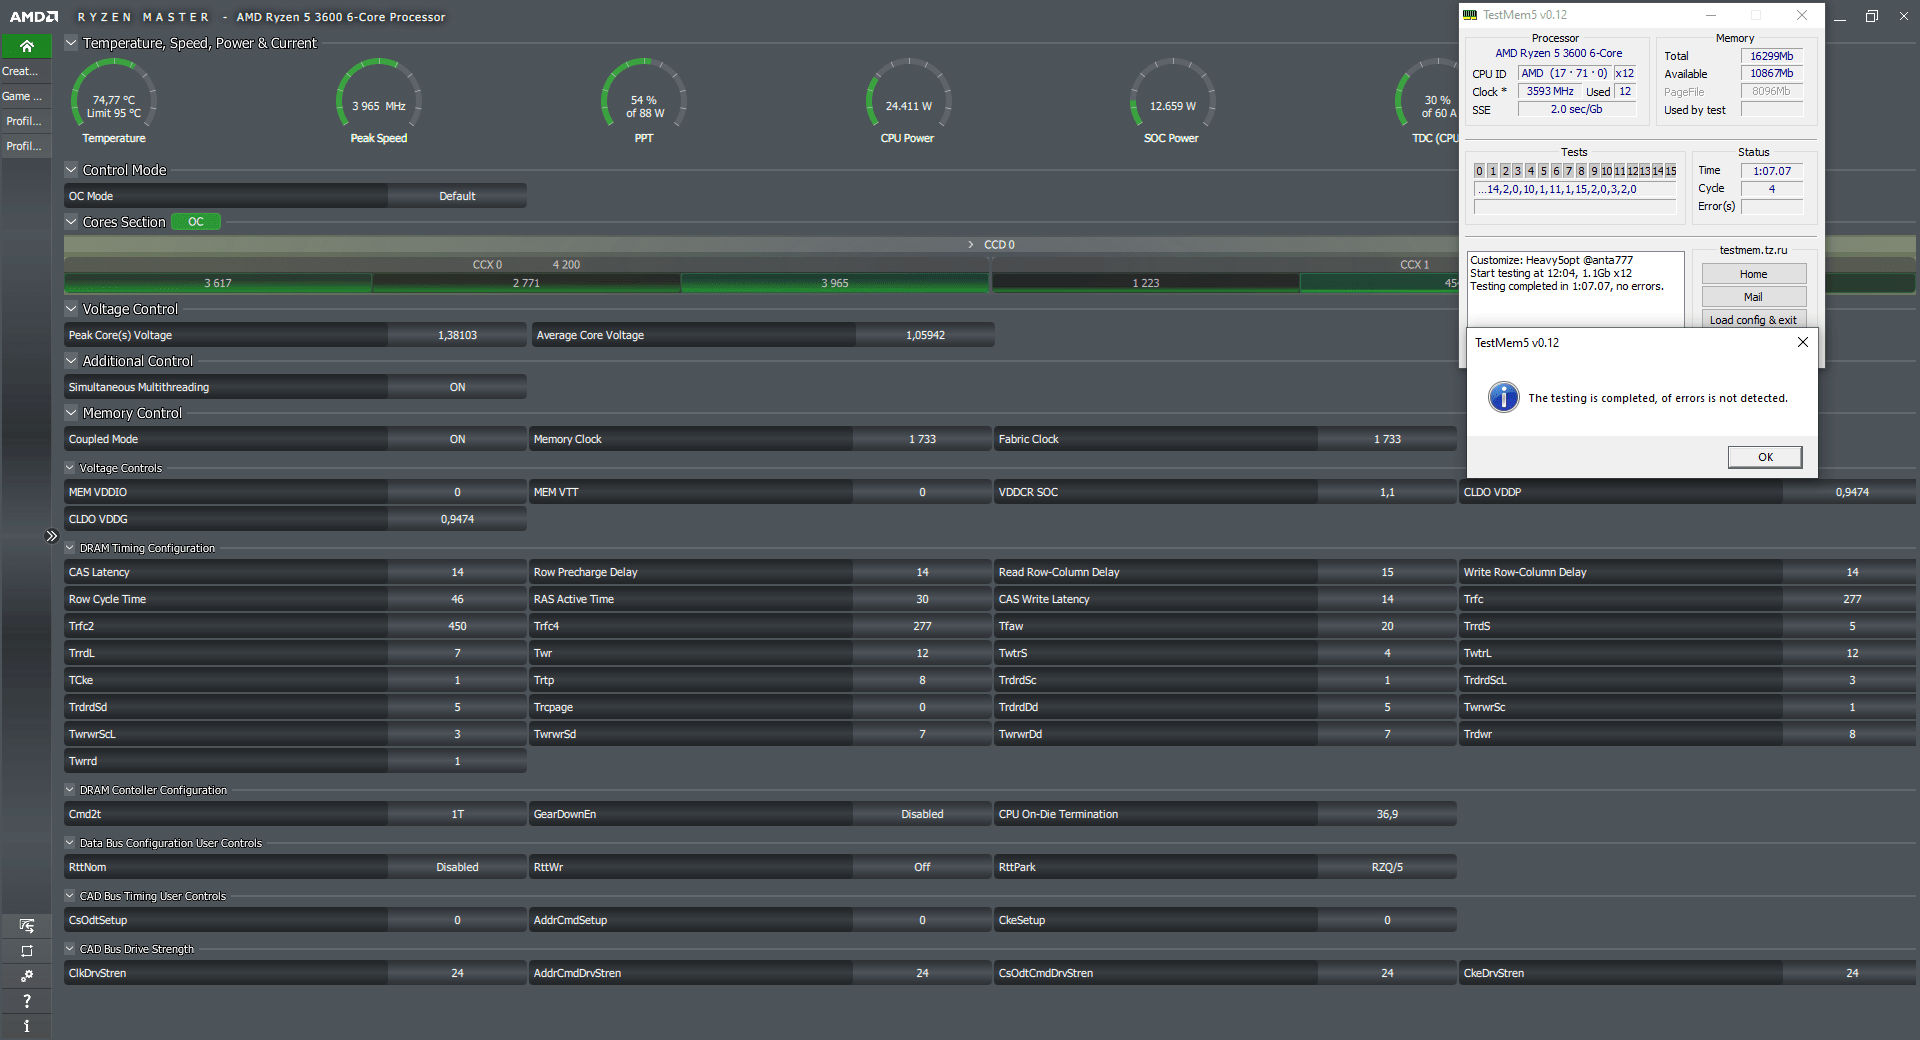Click the Trfc2 value 450
This screenshot has width=1920, height=1040.
tap(457, 626)
